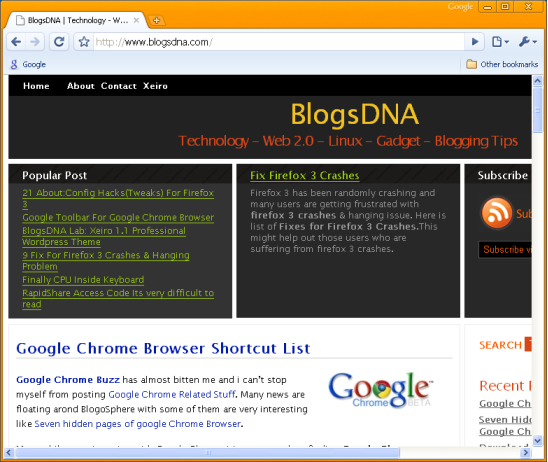Open BlogsDNA Lab: Xeiro 1.1 Professional link
Image resolution: width=548 pixels, height=462 pixels.
pos(103,236)
